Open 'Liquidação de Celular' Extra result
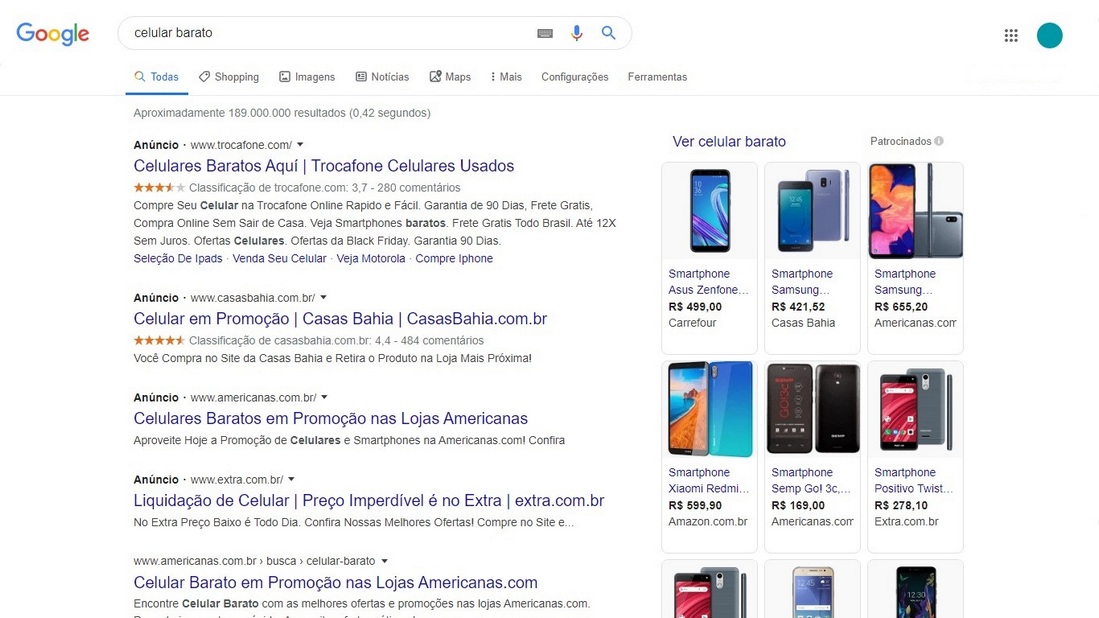 369,500
